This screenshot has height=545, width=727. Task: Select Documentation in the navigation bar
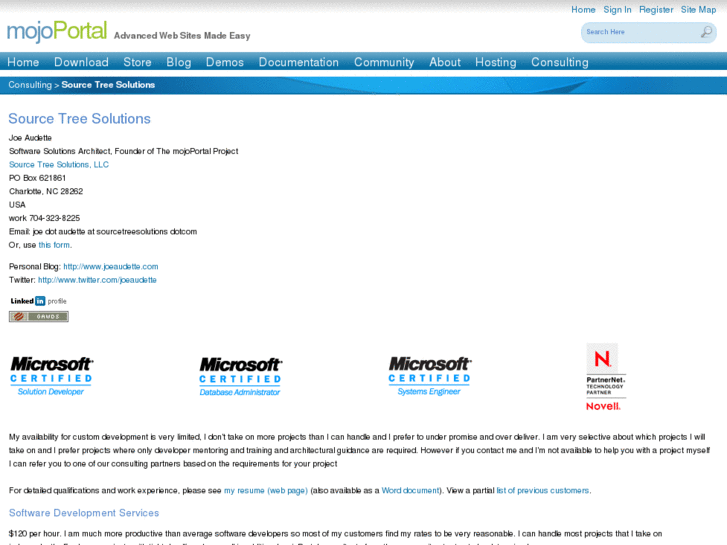pos(299,62)
